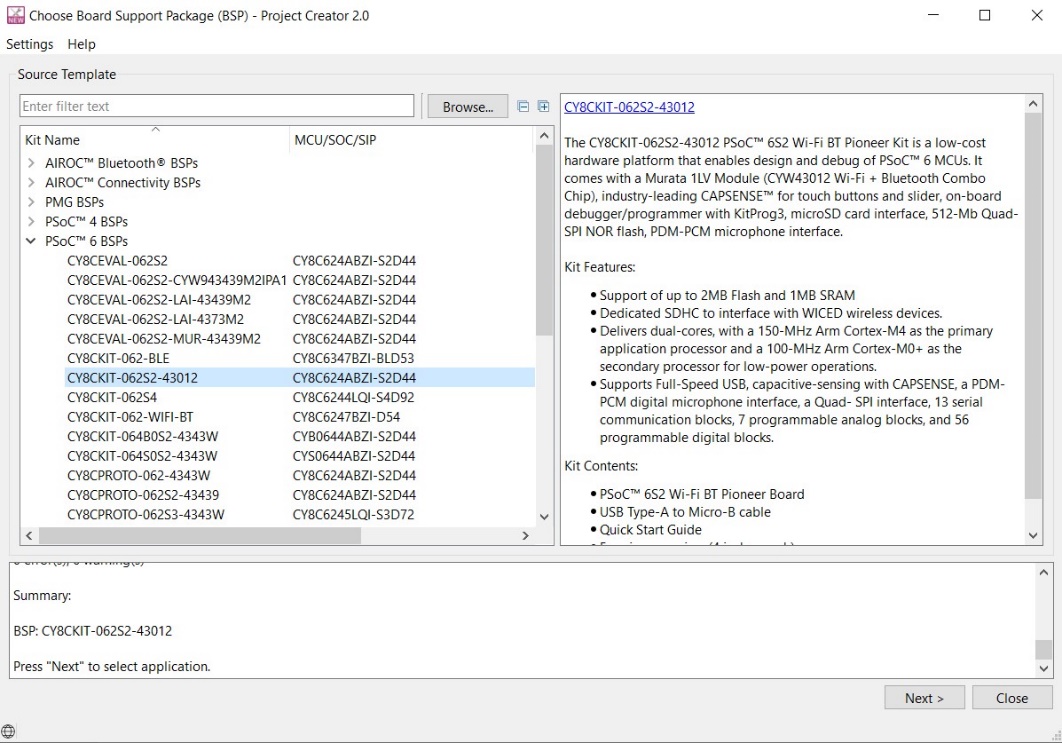Click description pane scroll down arrow
The image size is (1062, 743).
click(1032, 535)
